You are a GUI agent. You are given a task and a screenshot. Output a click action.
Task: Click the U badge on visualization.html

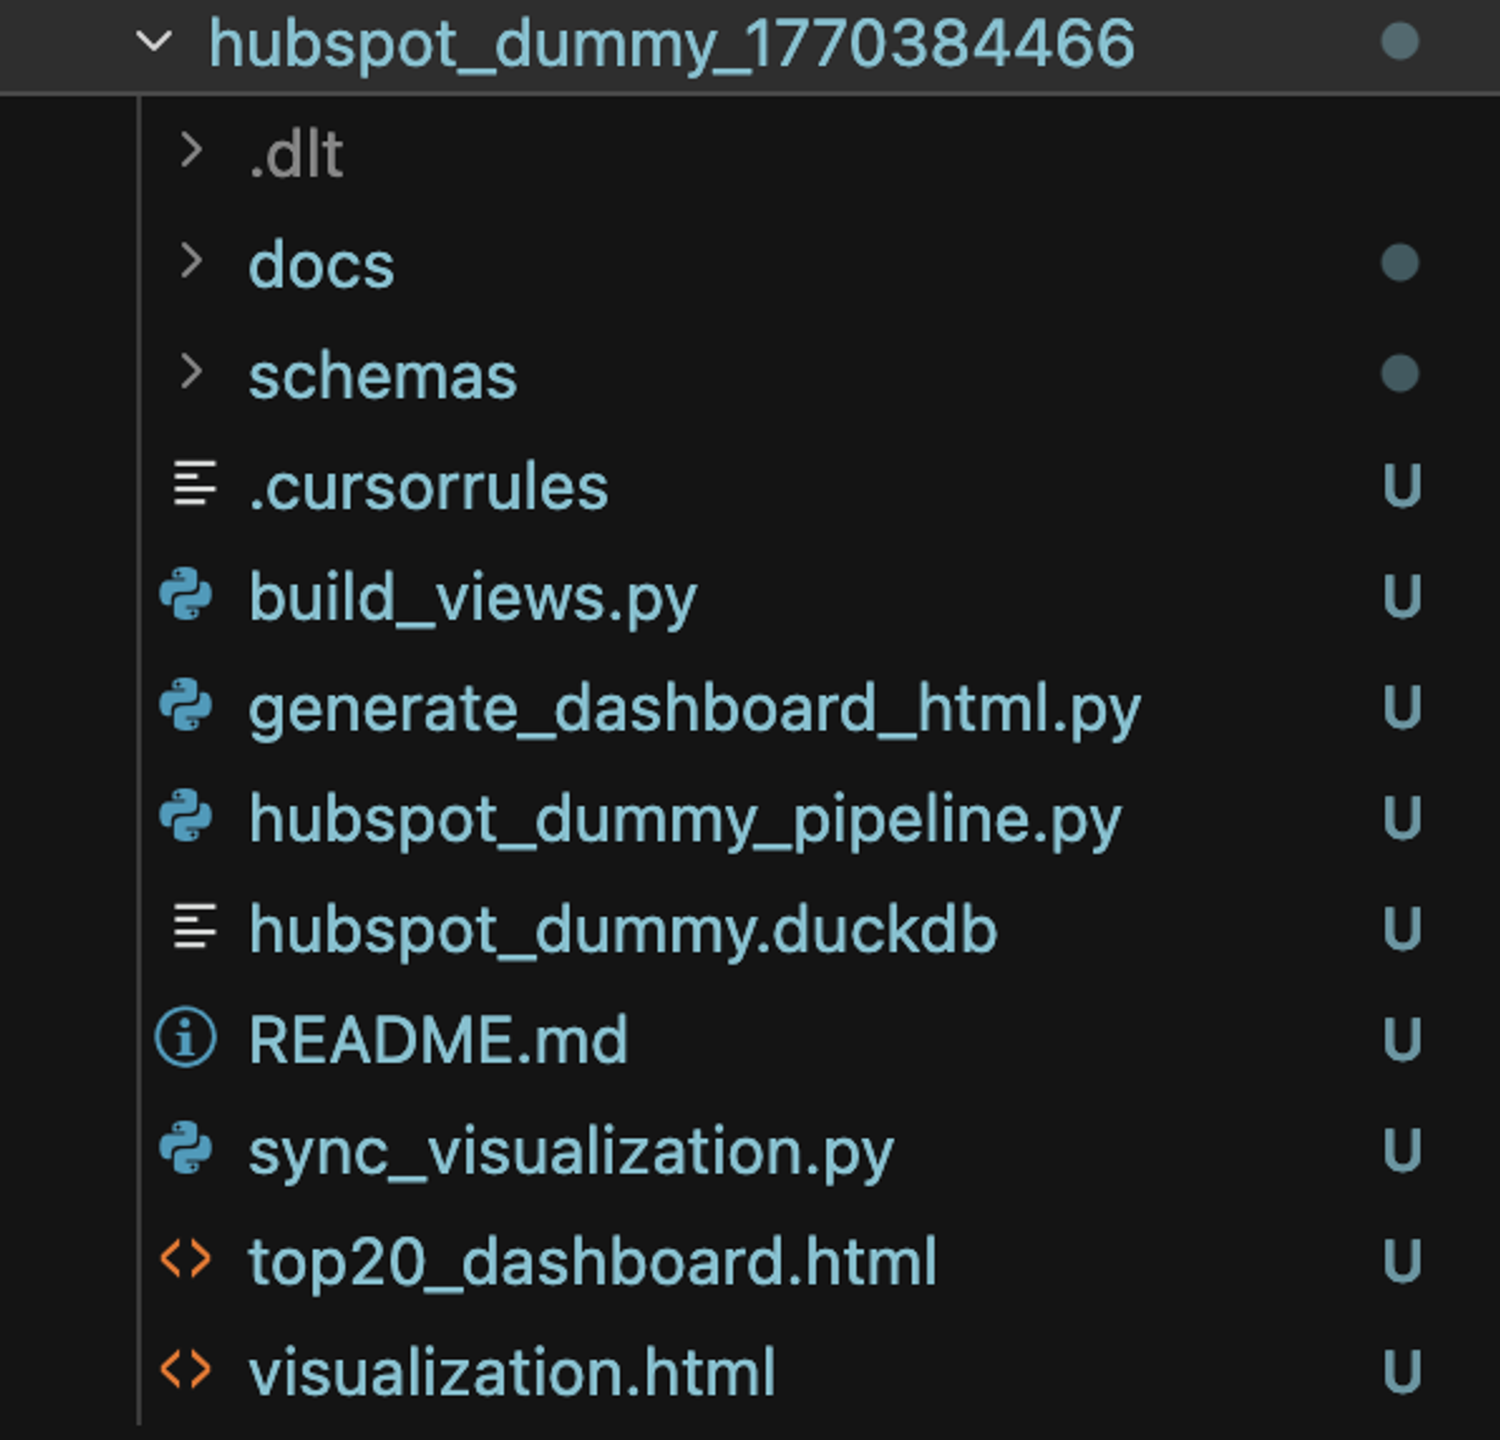click(1402, 1371)
